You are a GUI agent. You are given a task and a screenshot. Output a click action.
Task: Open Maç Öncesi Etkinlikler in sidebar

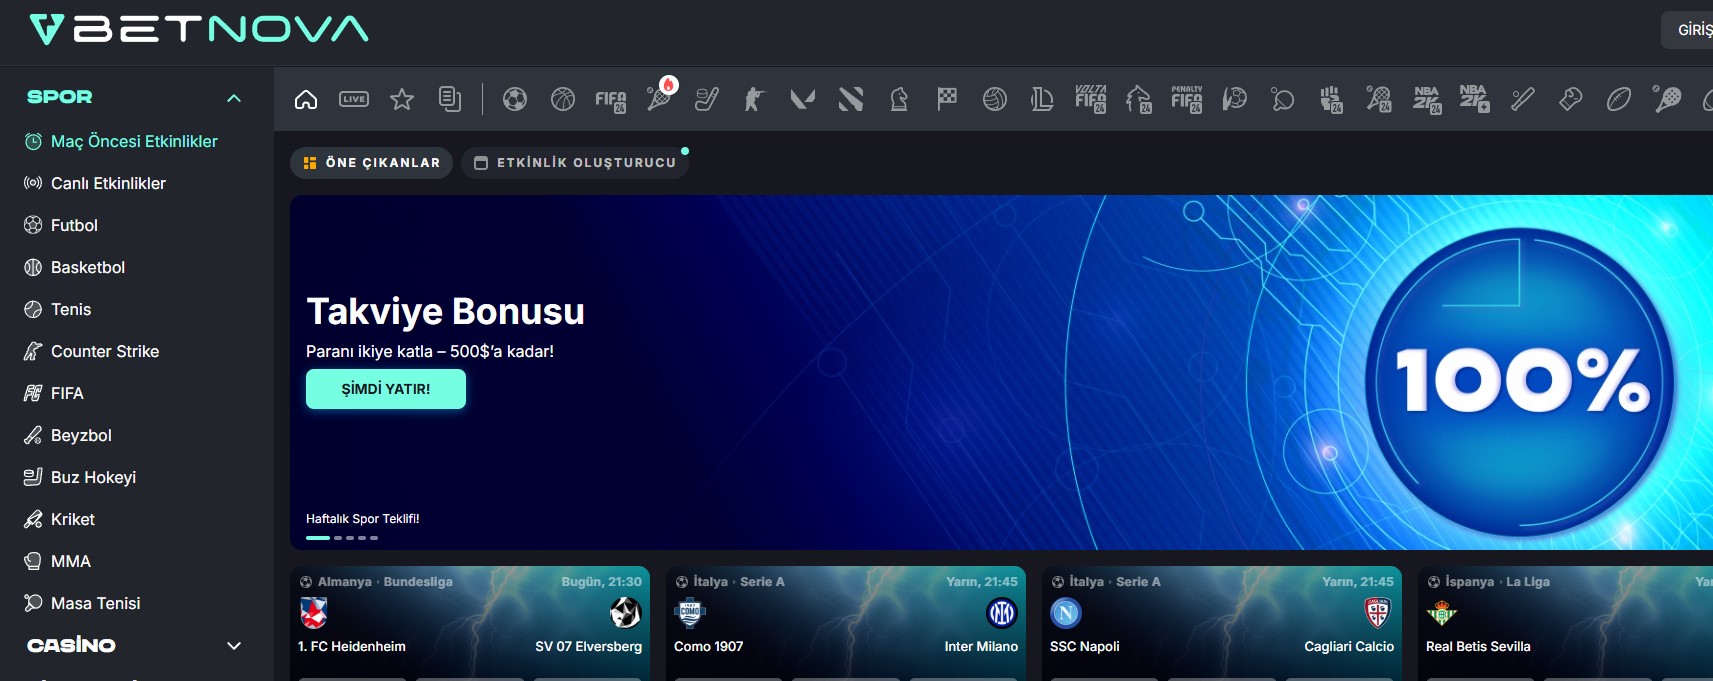134,142
